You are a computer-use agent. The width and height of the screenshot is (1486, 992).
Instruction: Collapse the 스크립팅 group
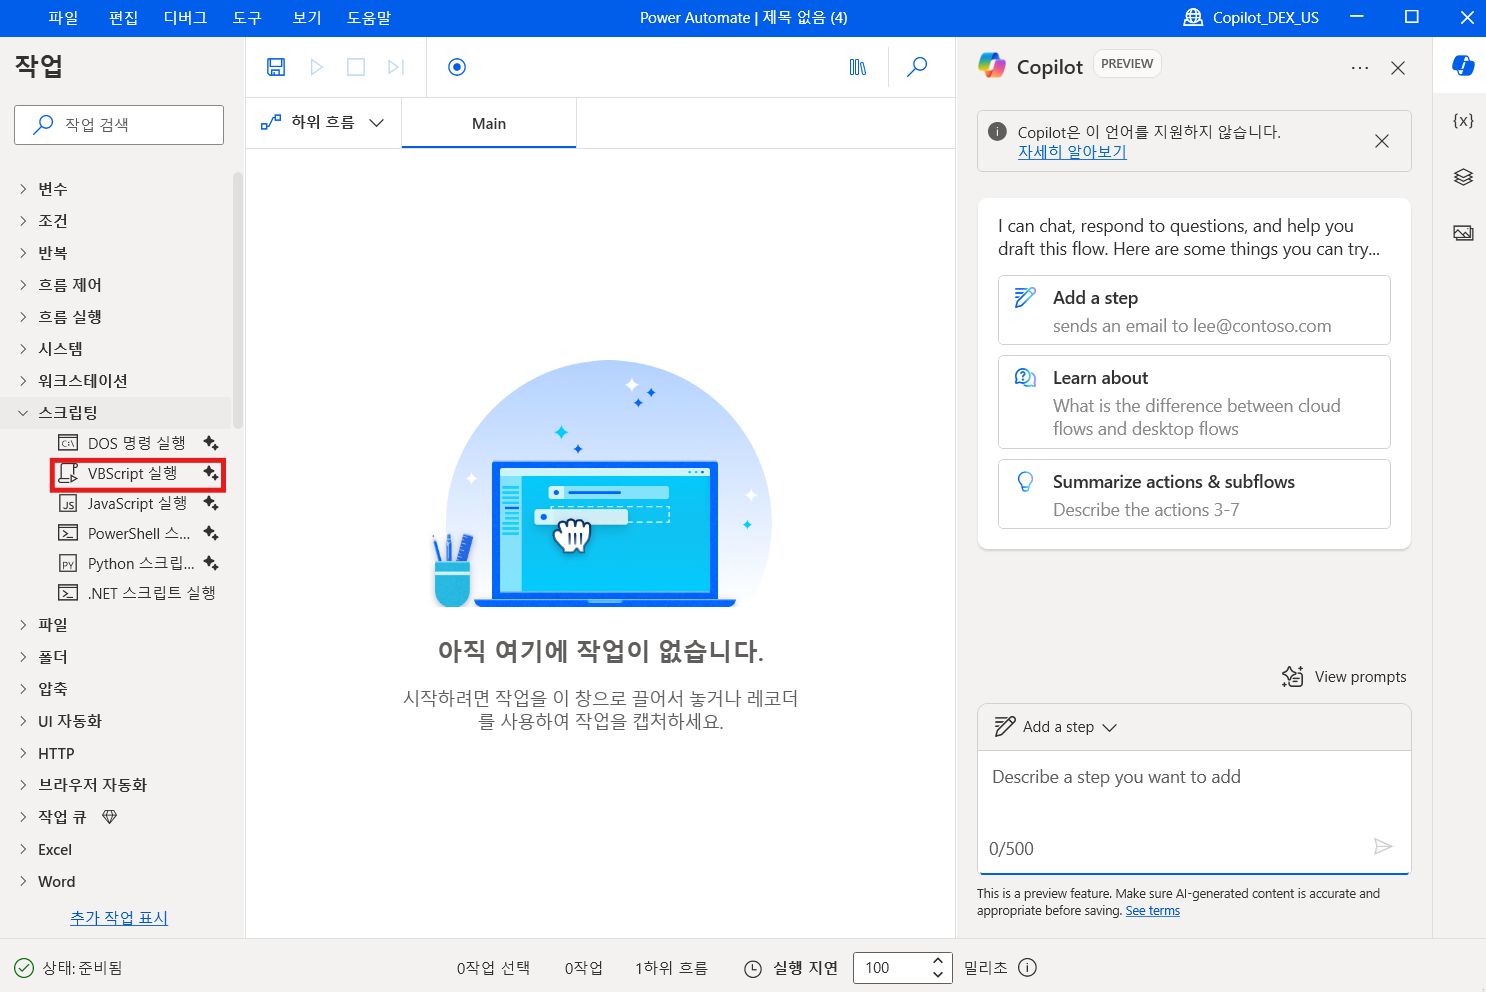[23, 413]
